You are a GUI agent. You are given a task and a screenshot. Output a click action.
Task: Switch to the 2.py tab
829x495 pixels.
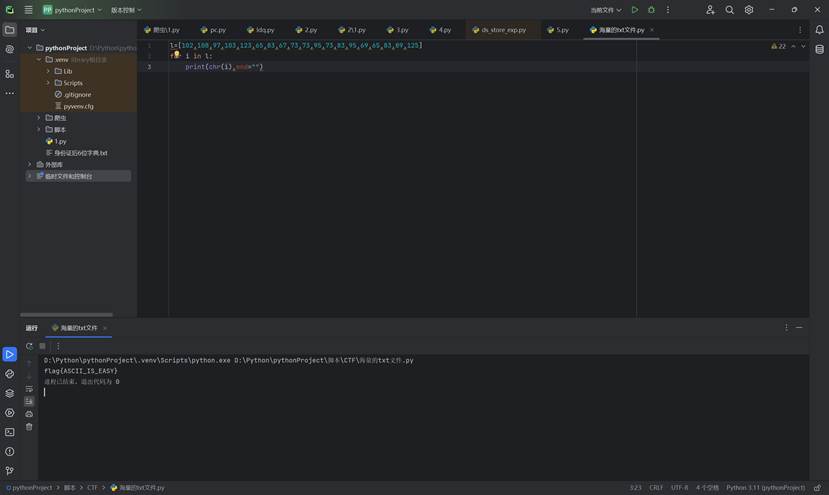click(x=307, y=30)
